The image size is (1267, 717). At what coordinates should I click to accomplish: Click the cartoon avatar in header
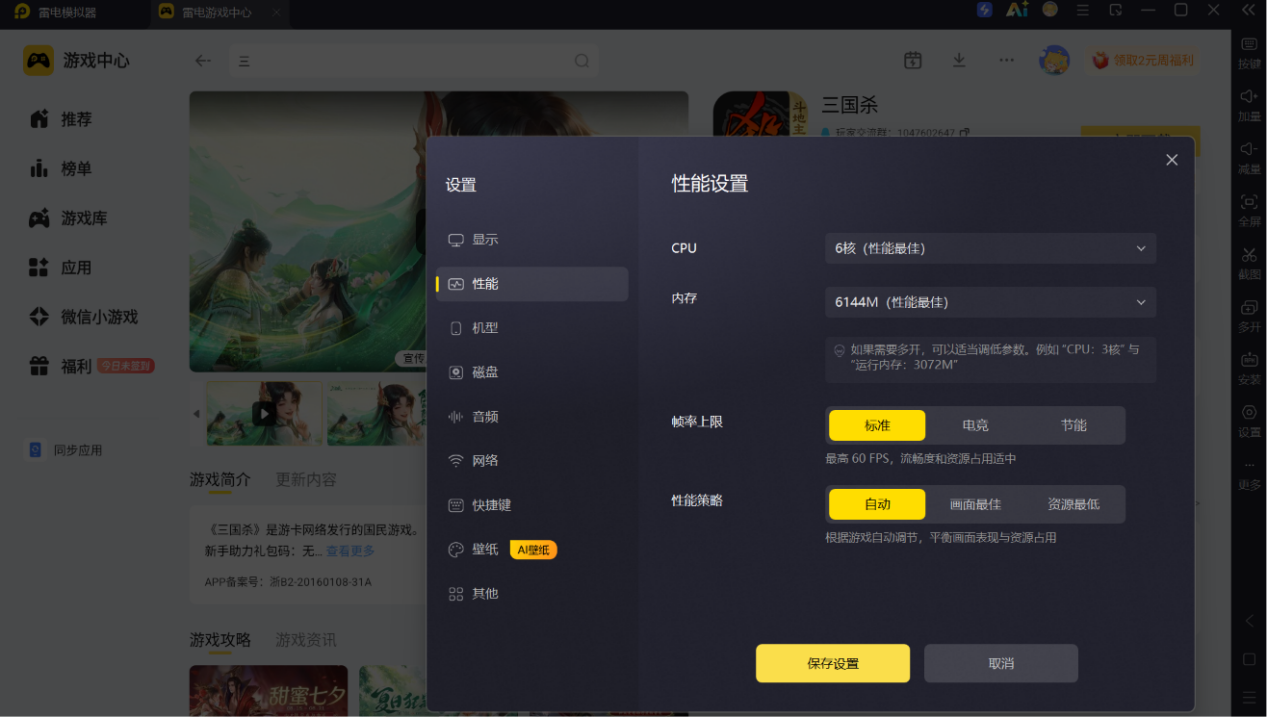(1054, 60)
